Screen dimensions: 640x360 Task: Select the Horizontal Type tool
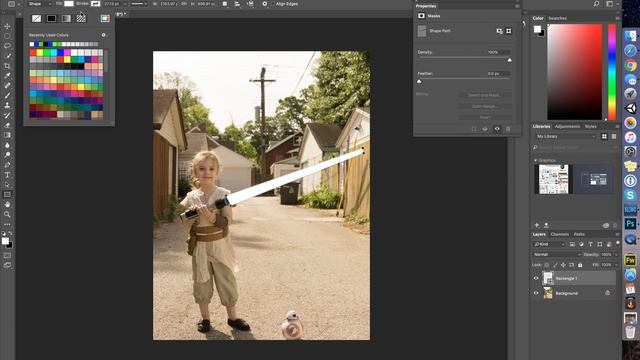(7, 175)
